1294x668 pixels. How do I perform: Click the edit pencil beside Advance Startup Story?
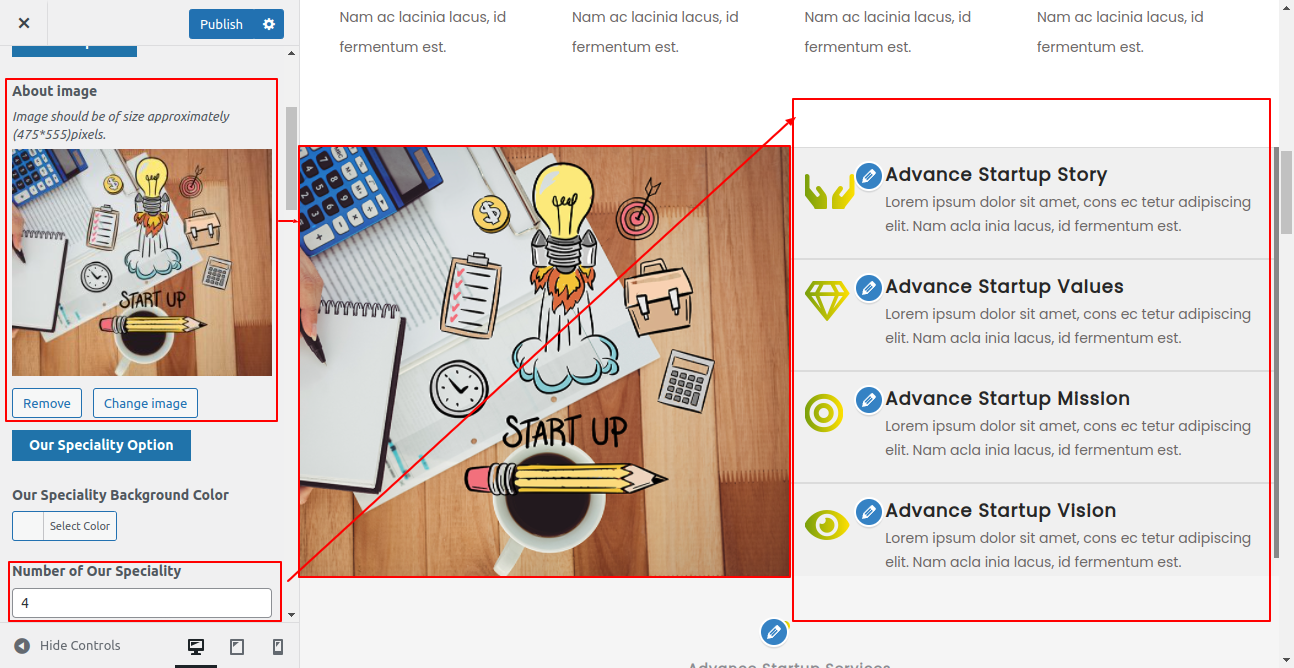pos(869,175)
